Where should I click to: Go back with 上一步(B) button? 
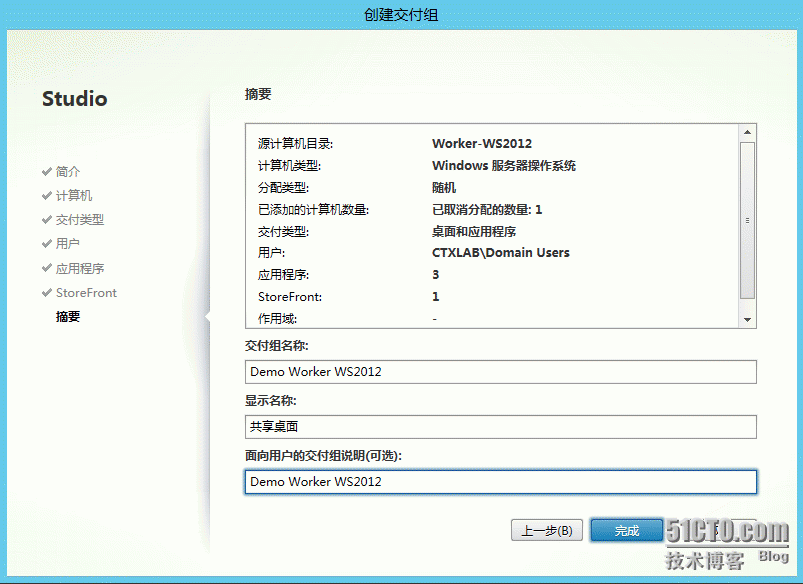[x=547, y=530]
